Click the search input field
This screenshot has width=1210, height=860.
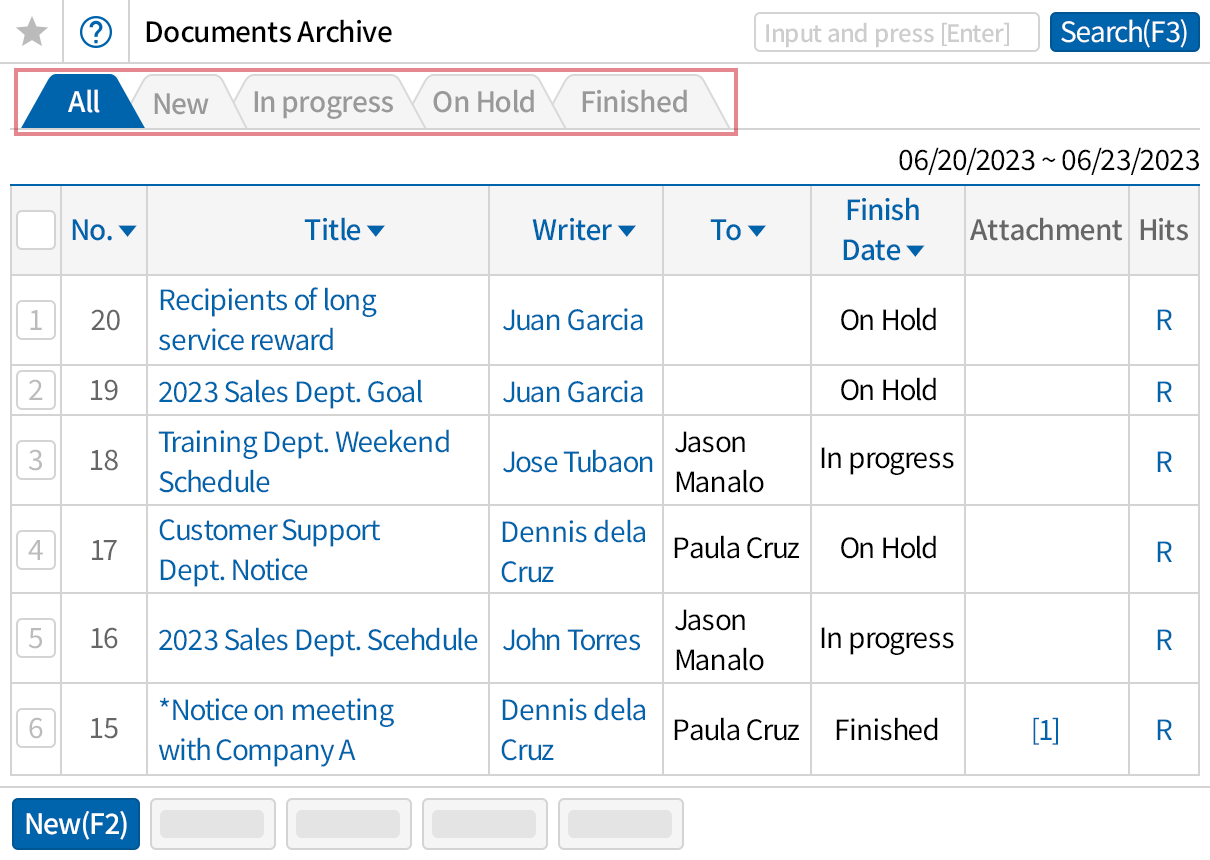pos(896,32)
